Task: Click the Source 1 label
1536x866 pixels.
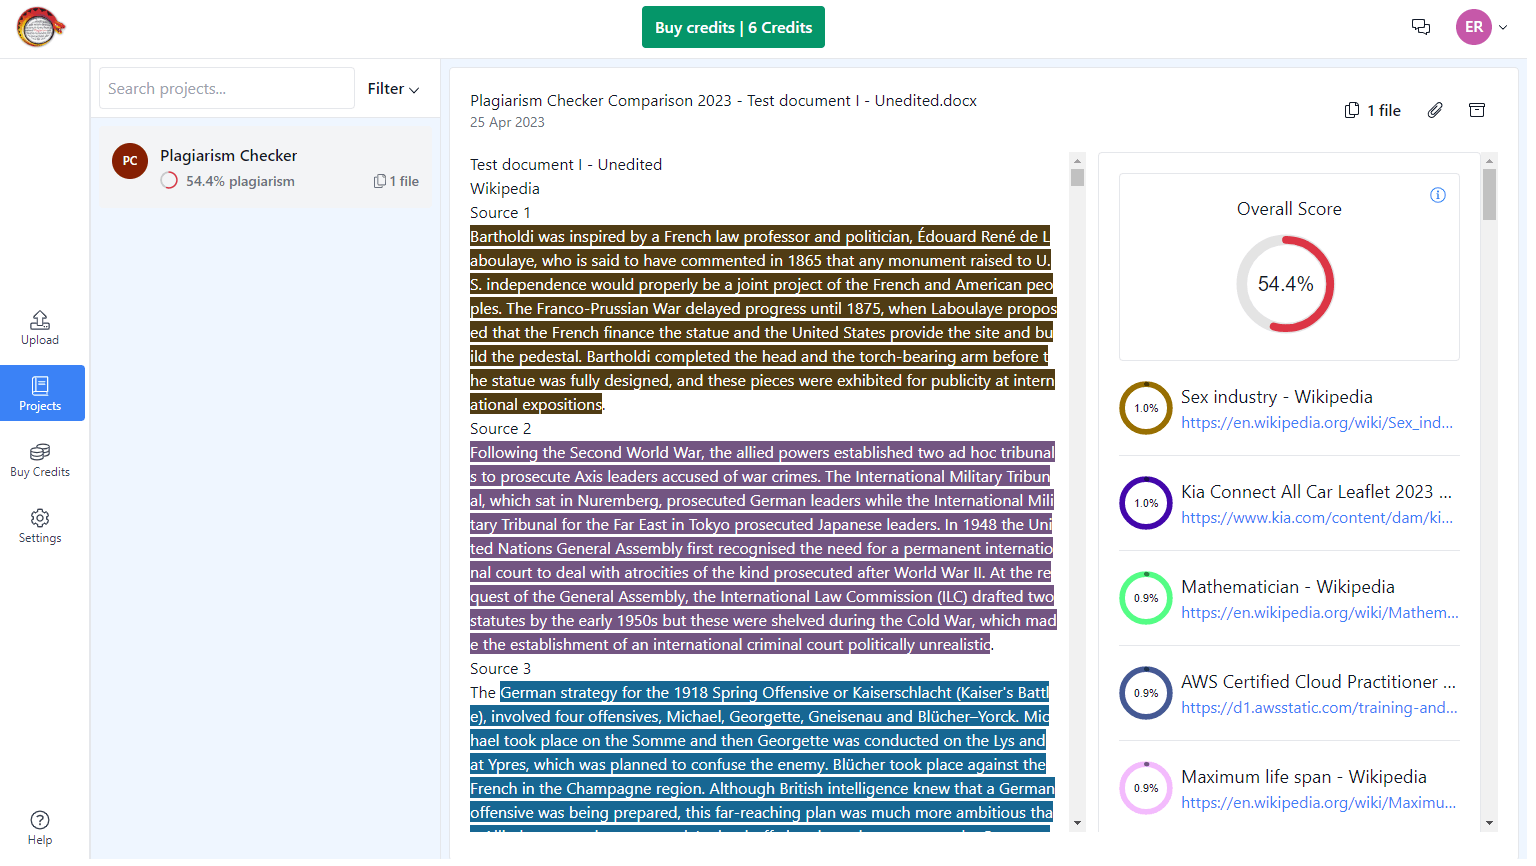Action: point(500,212)
